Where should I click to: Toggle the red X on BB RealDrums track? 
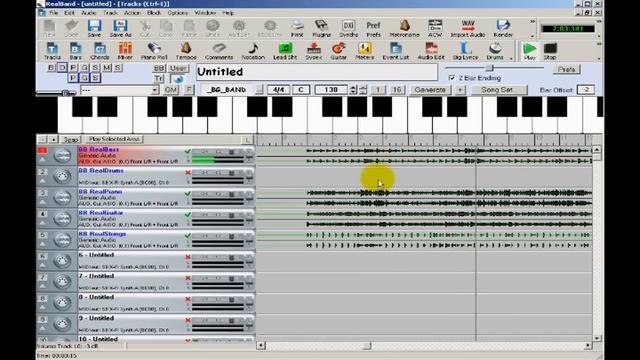coord(188,173)
